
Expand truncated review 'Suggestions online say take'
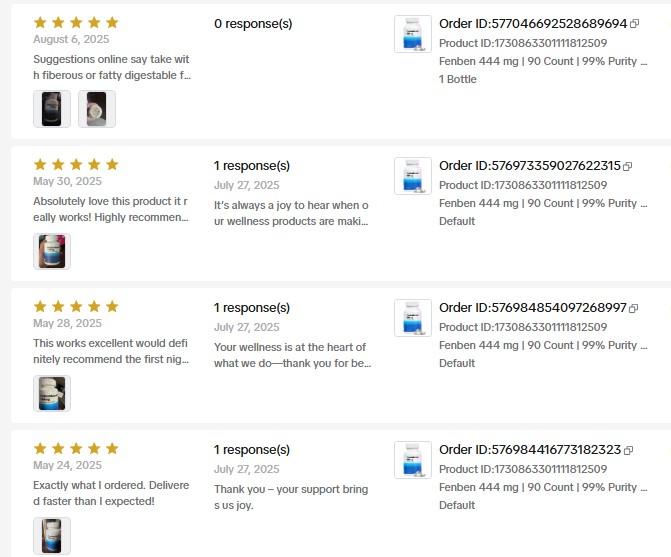[x=112, y=67]
